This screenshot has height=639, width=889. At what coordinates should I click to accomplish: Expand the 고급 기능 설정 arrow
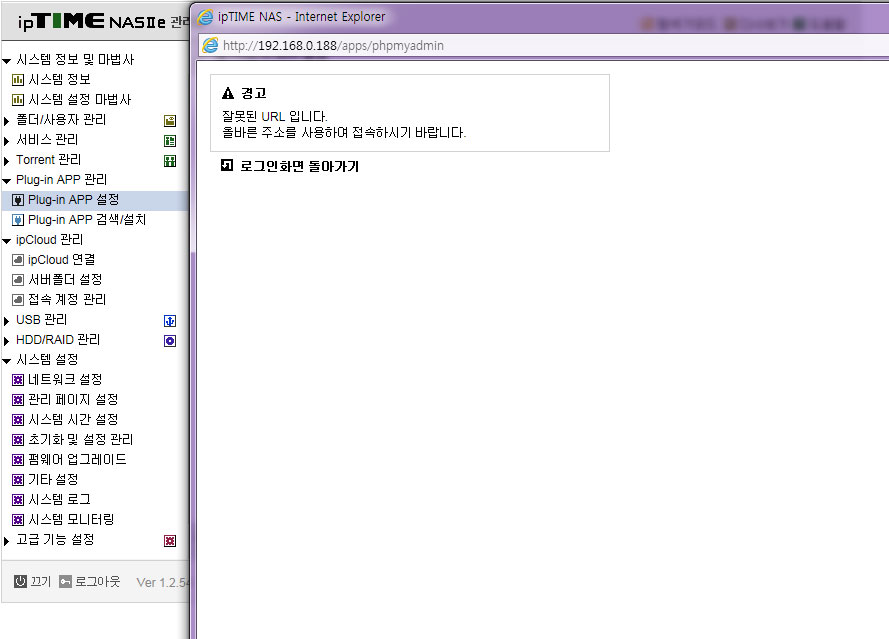tap(6, 541)
